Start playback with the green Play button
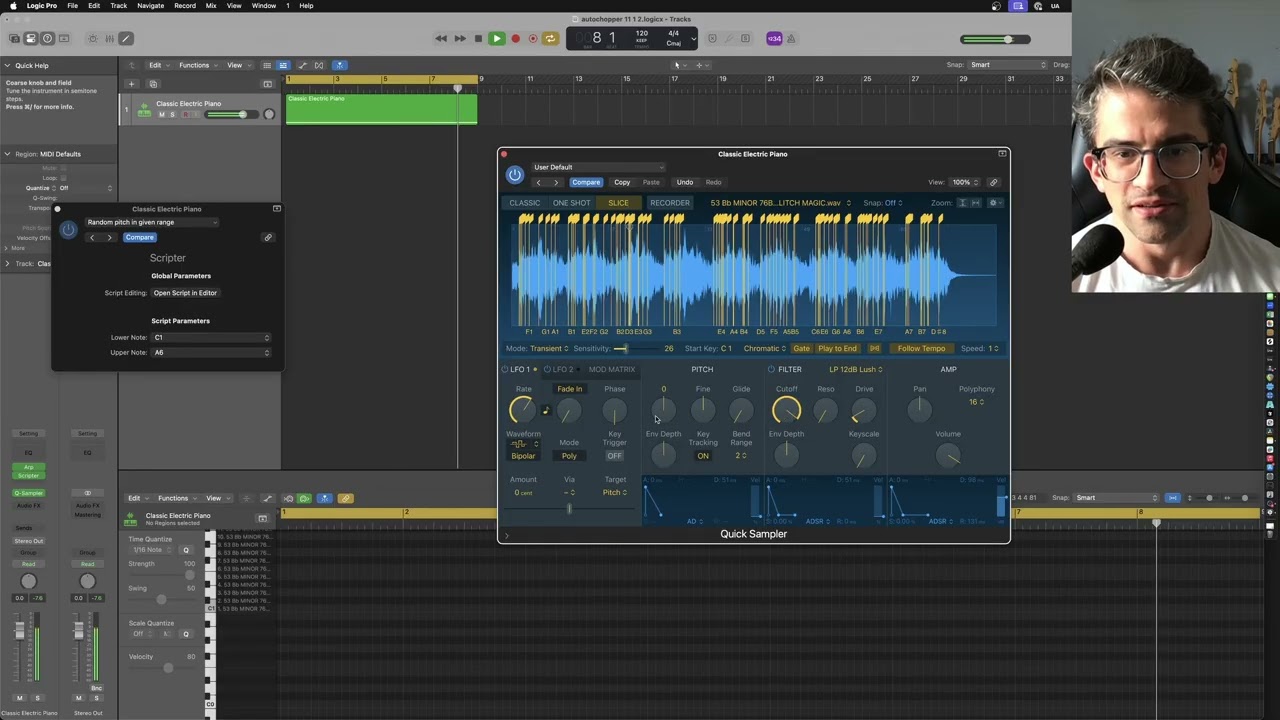 point(496,39)
